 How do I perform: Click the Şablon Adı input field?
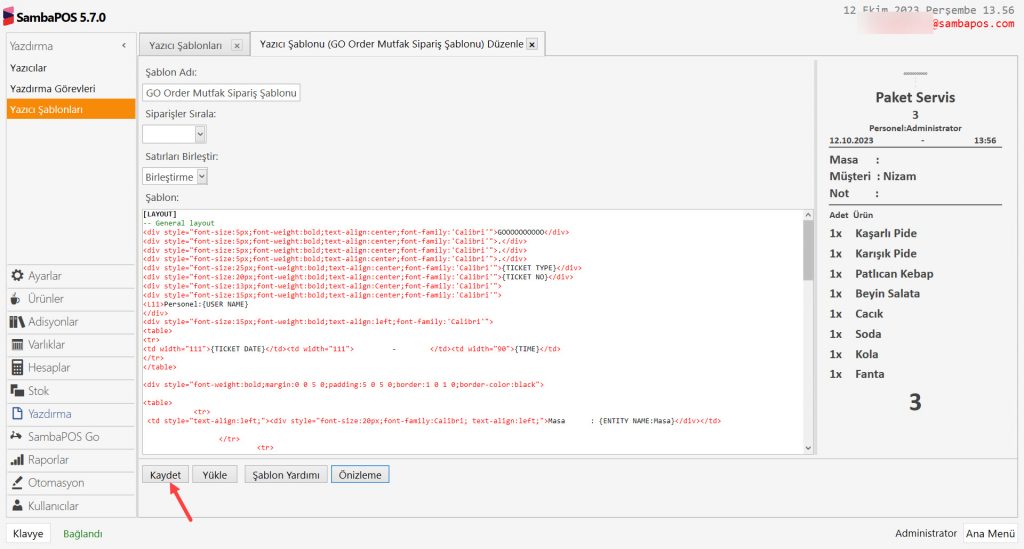click(x=221, y=93)
